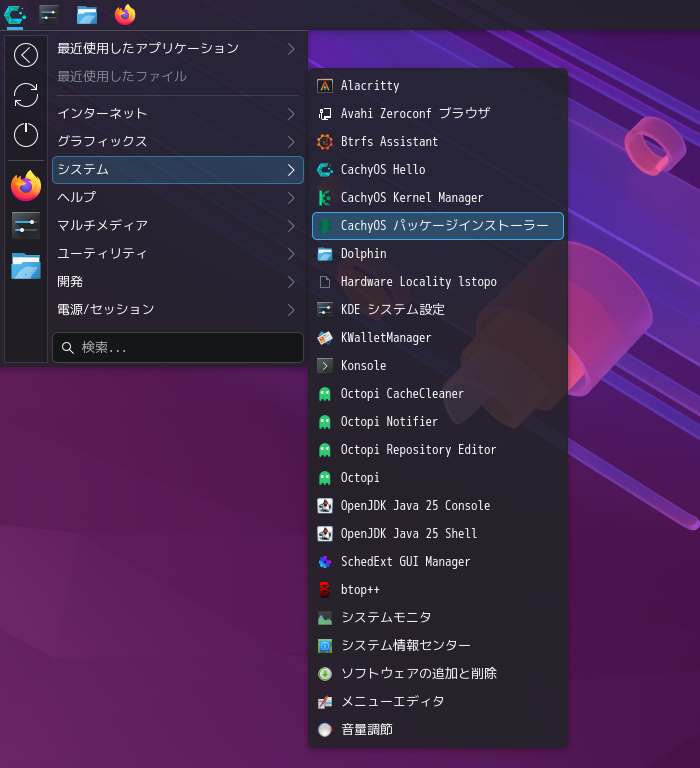Click the power button sidebar icon

tap(26, 135)
